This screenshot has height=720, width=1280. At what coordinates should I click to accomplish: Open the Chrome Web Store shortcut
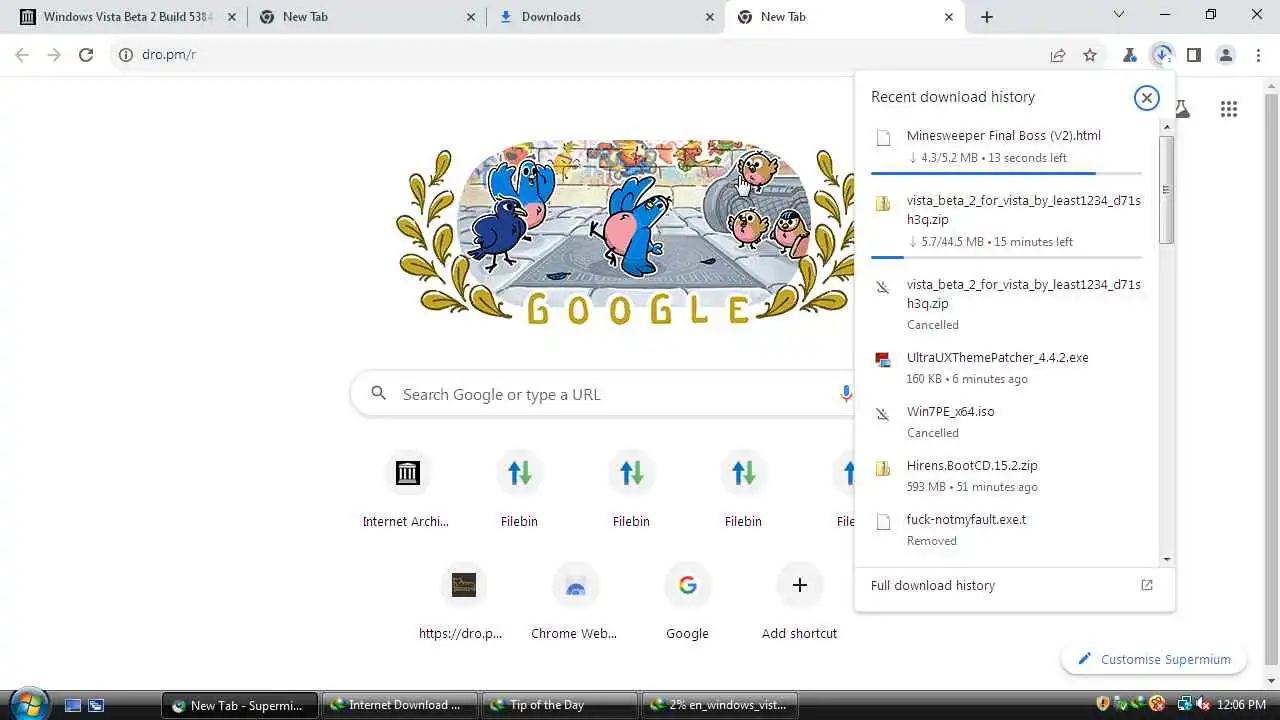pos(575,600)
